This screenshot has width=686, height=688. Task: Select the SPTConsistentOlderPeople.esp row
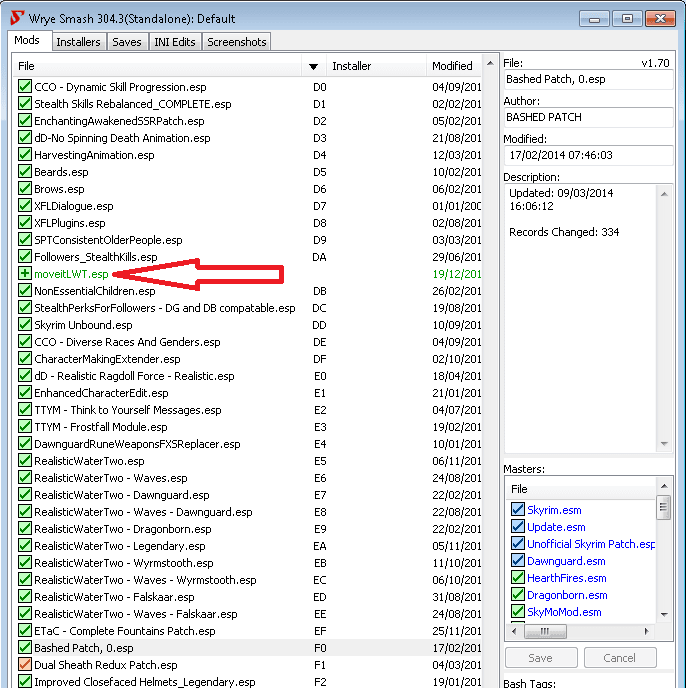[248, 240]
